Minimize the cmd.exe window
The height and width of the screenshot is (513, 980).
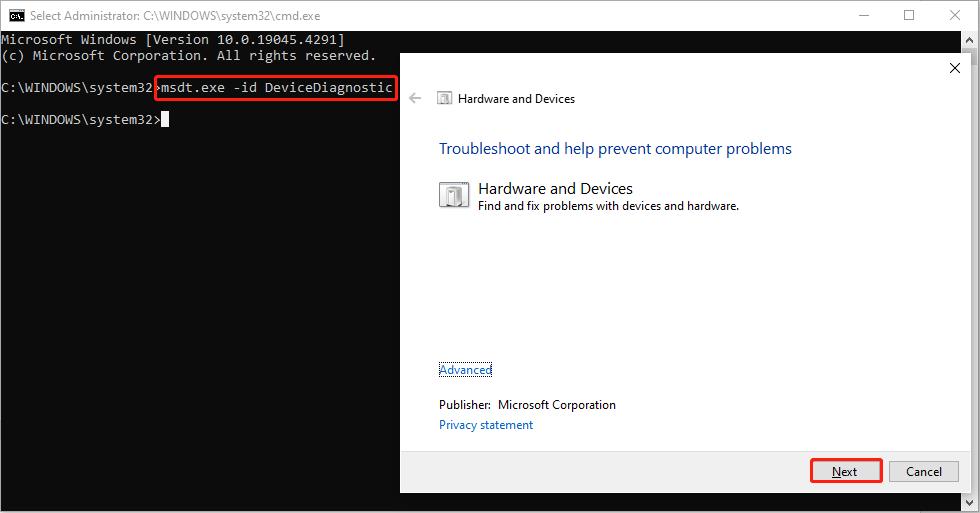point(864,16)
